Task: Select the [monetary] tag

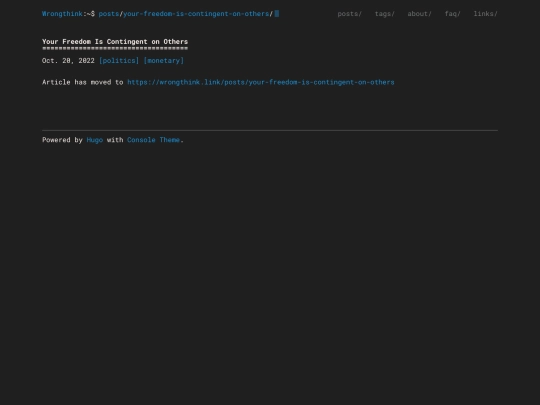Action: click(164, 61)
